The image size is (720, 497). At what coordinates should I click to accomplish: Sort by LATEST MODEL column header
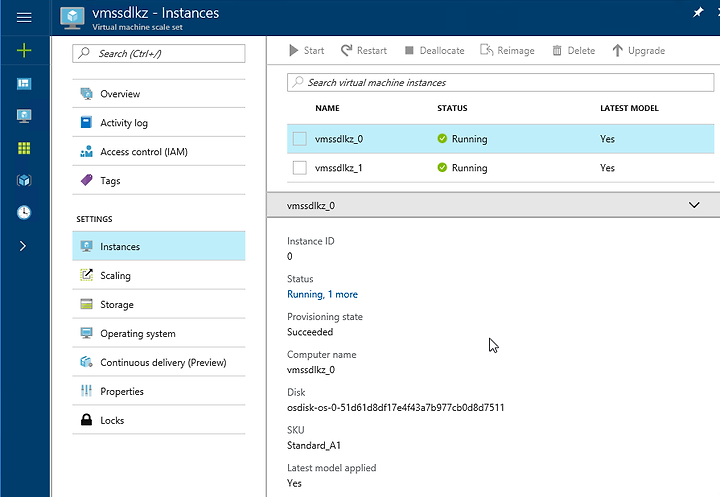pyautogui.click(x=629, y=108)
